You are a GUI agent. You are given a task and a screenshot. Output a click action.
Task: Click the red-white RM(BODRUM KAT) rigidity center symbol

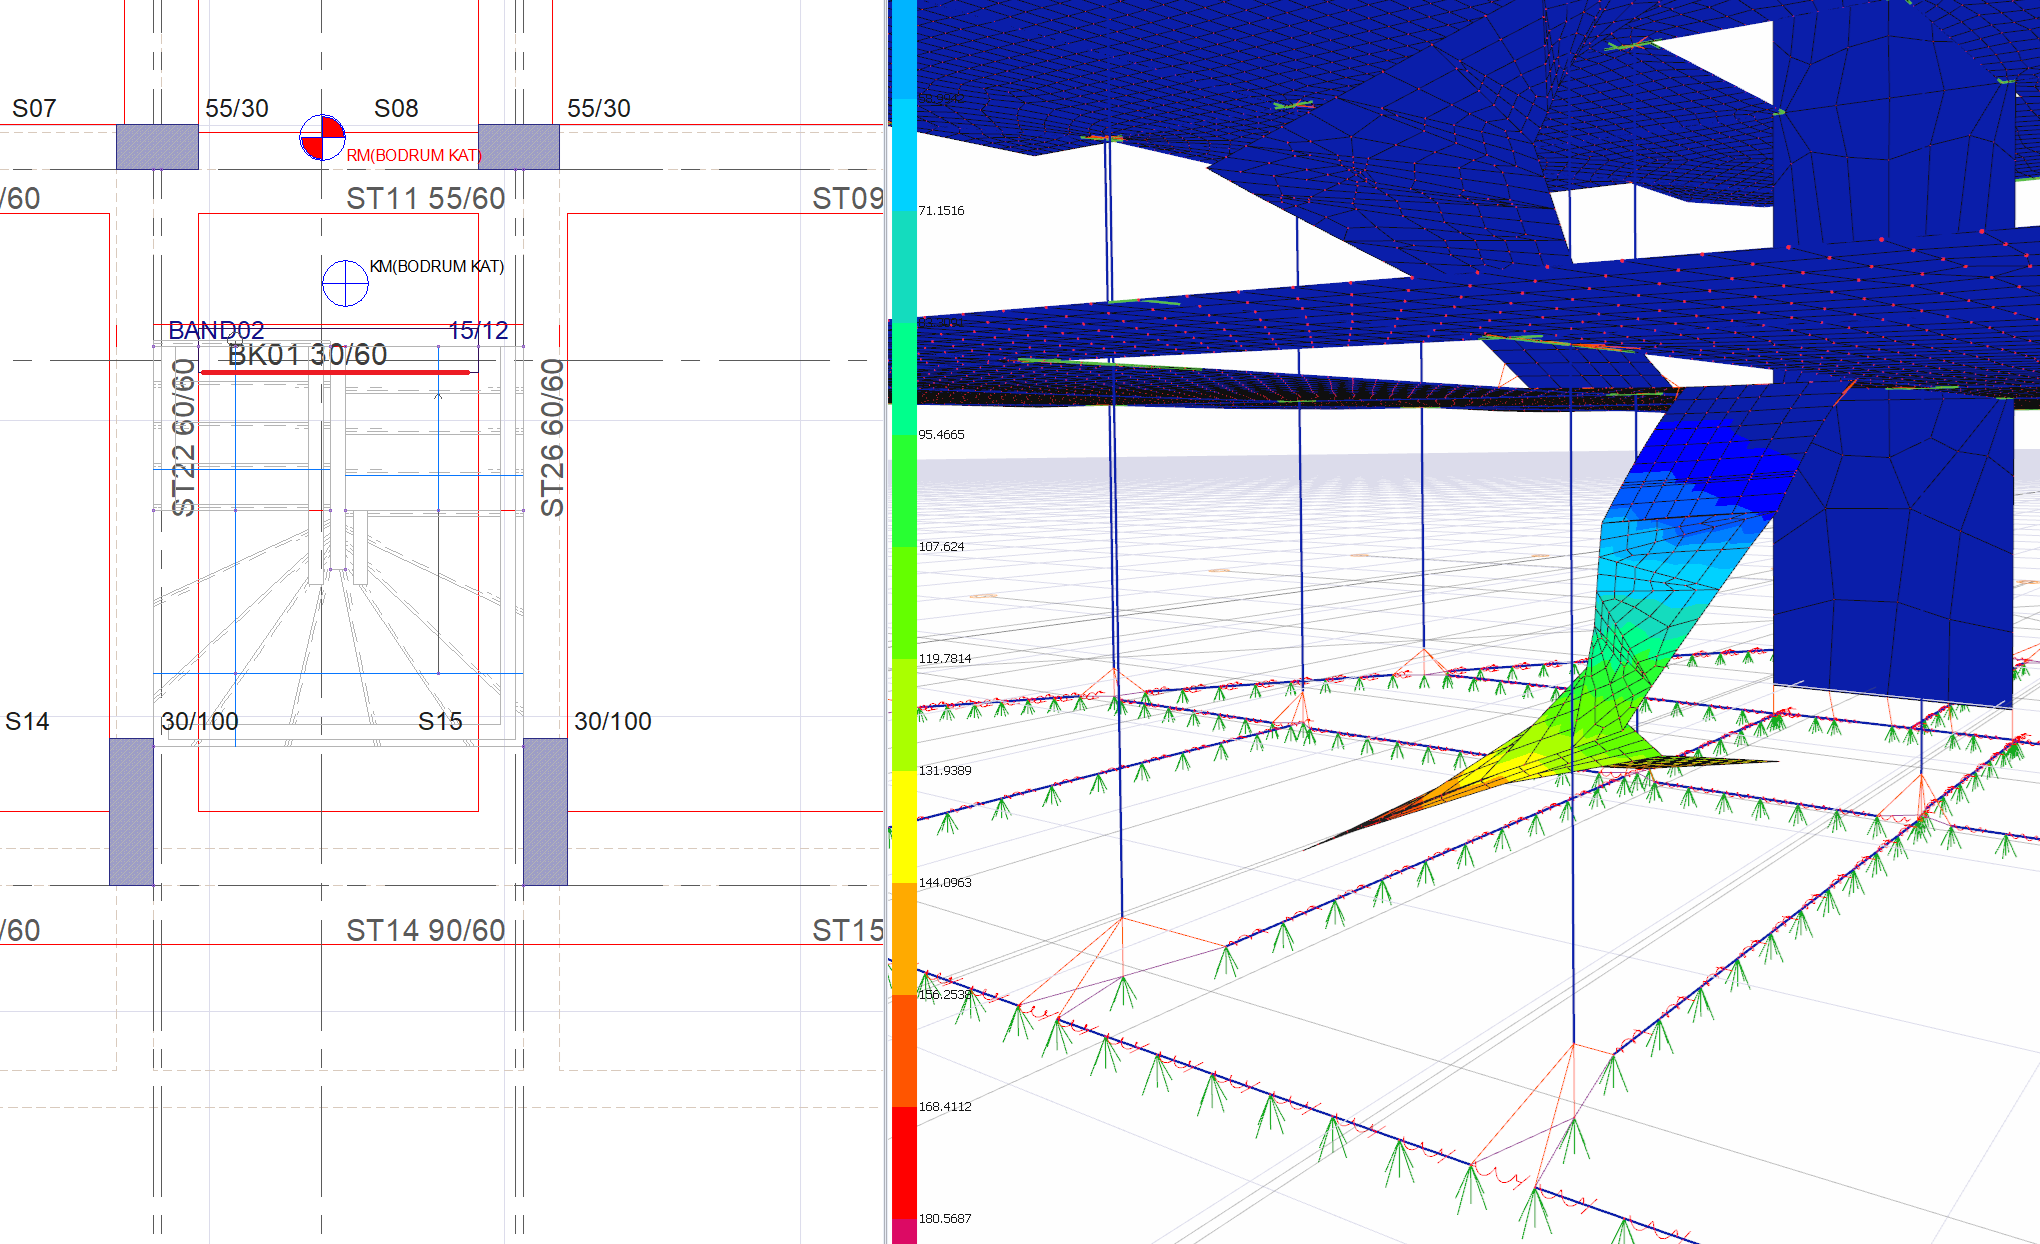[x=322, y=138]
